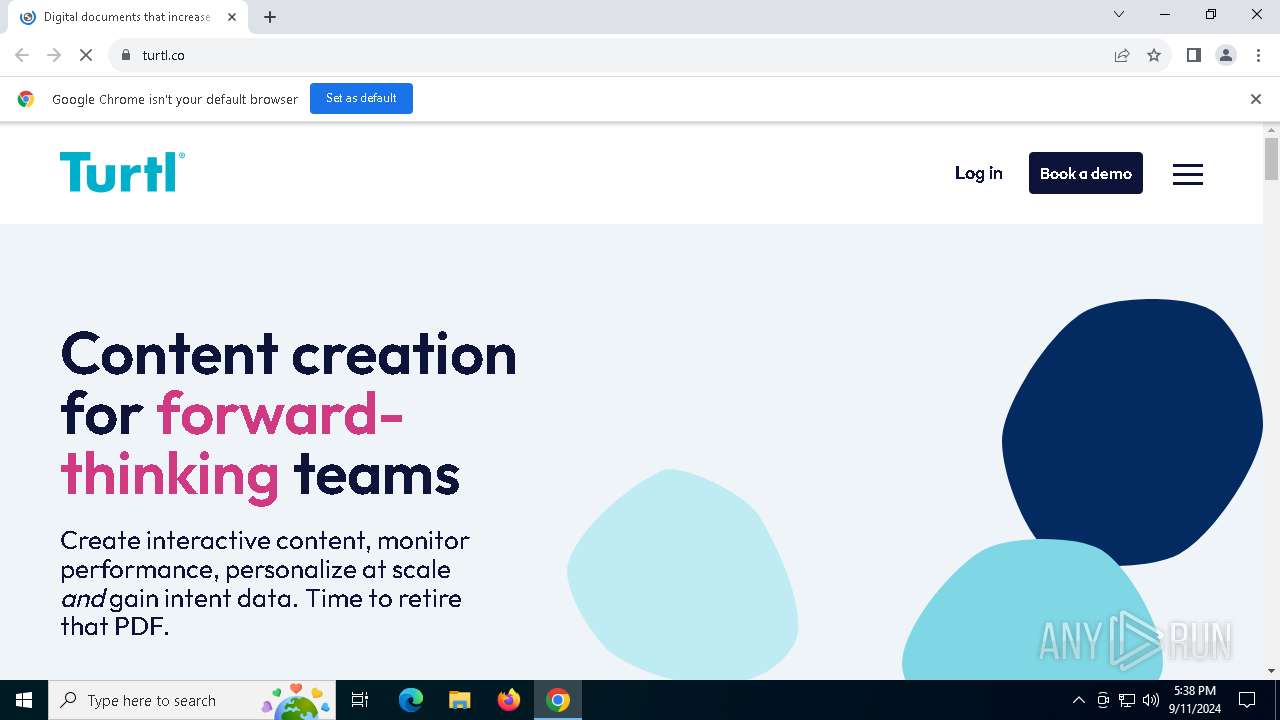The image size is (1280, 720).
Task: Open the volume control tray icon
Action: click(x=1151, y=700)
